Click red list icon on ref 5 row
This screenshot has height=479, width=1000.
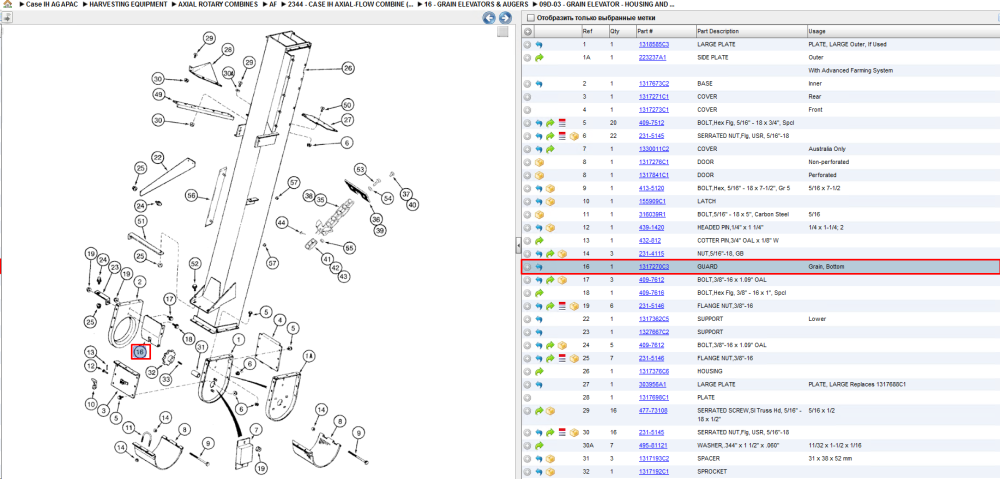(562, 122)
